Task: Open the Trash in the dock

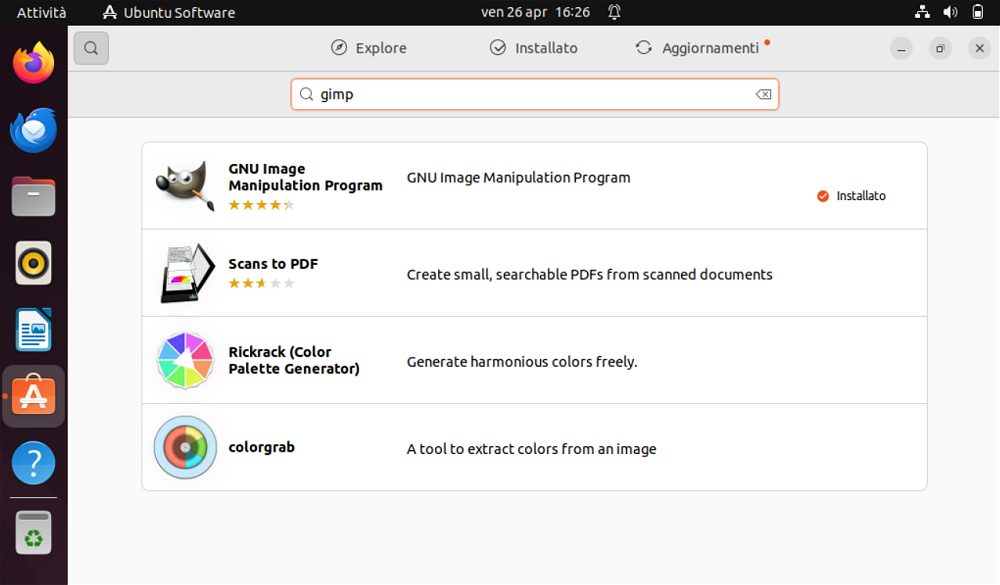Action: pyautogui.click(x=34, y=532)
